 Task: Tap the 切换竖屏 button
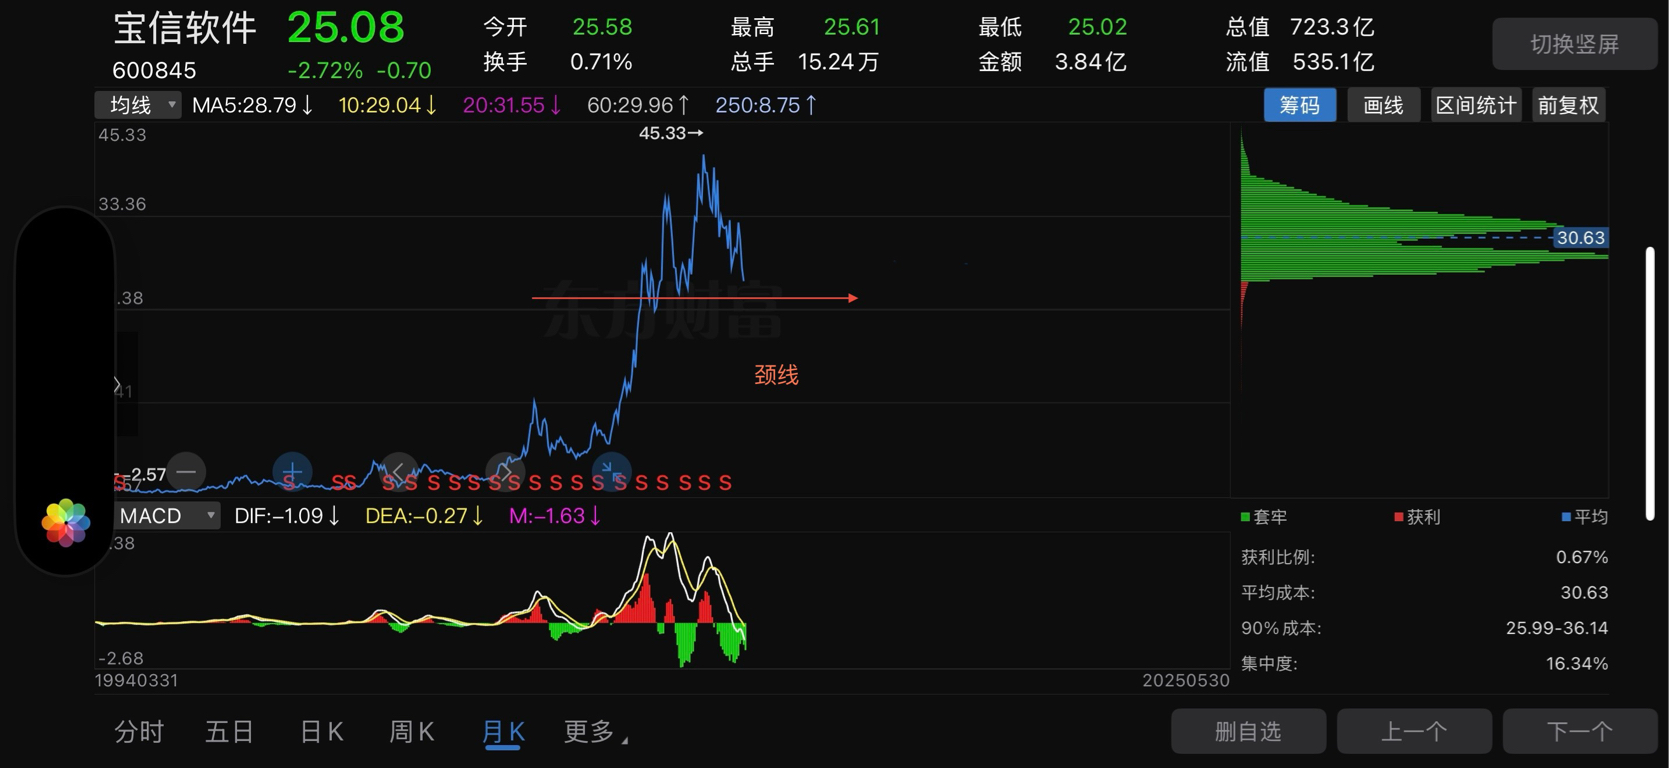click(1574, 44)
